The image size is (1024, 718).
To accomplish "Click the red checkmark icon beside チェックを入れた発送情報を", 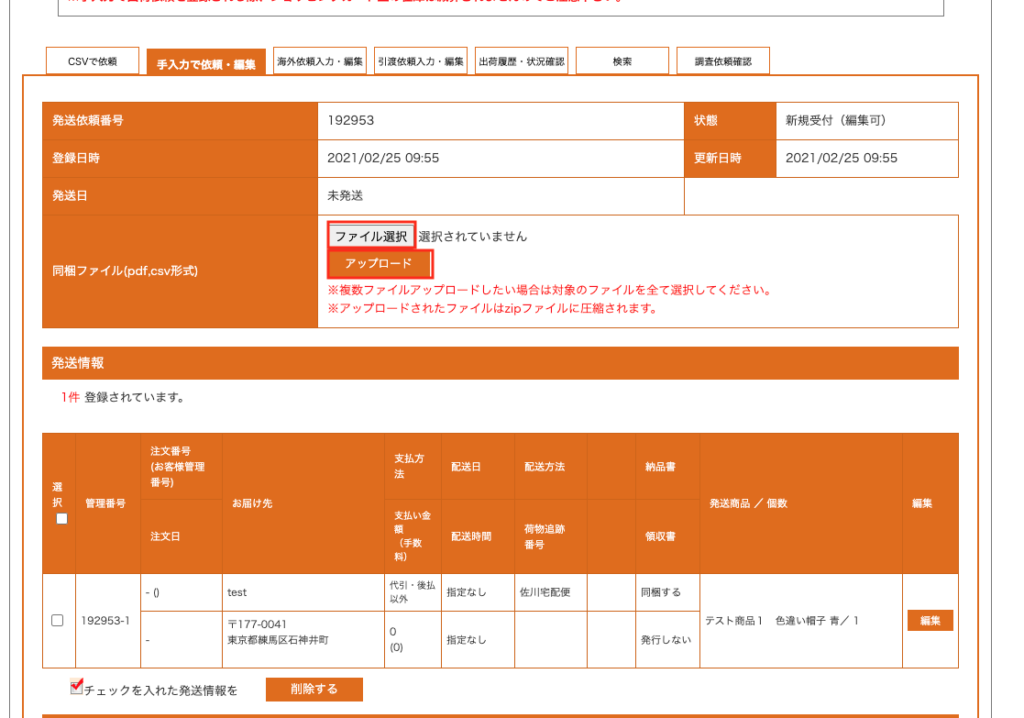I will coord(76,687).
